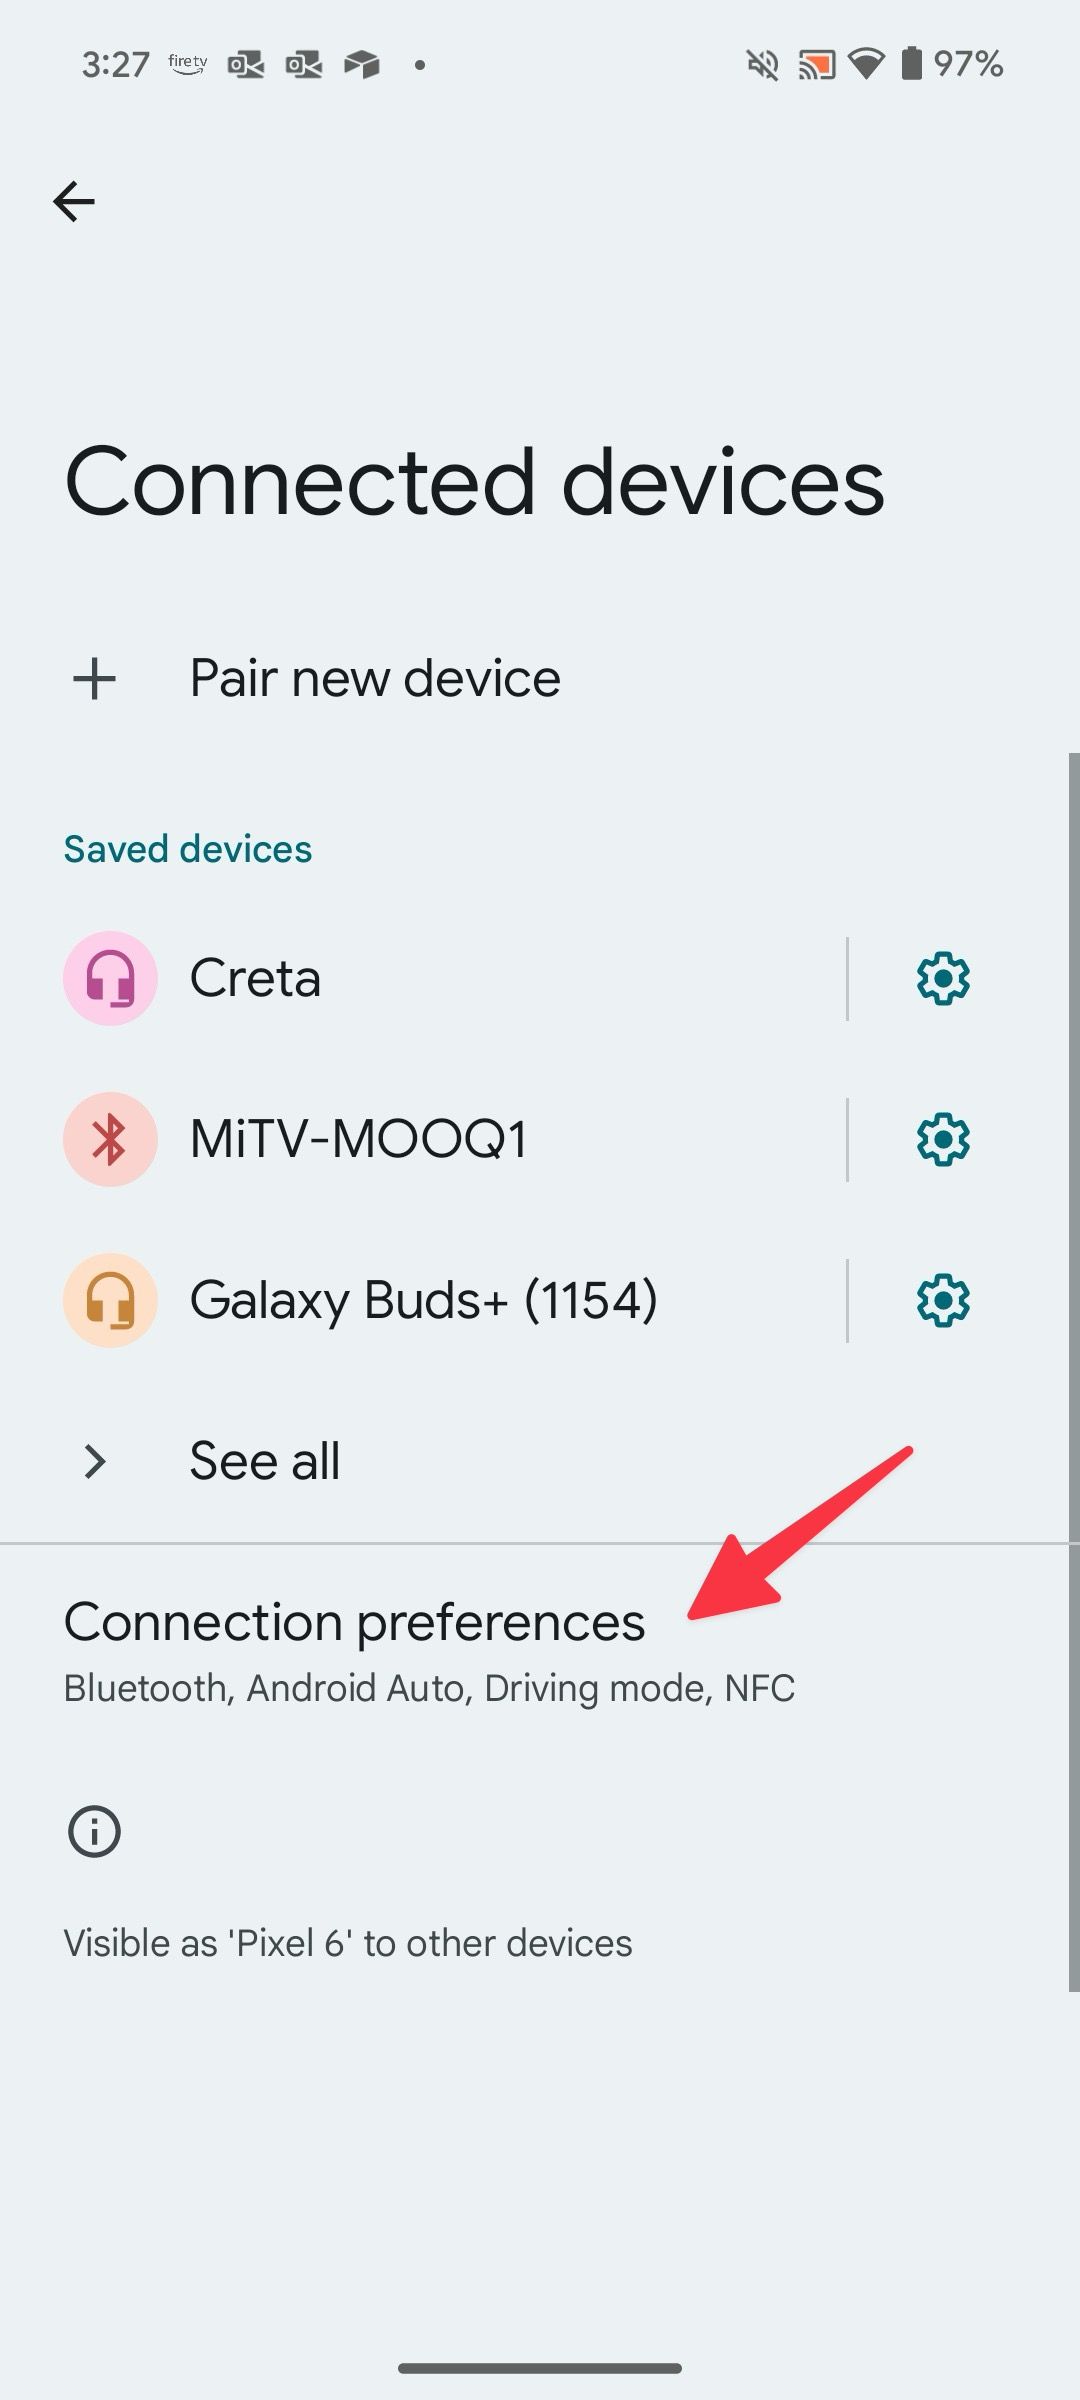Select the Saved devices section header
Screen dimensions: 1080x2400
point(188,849)
